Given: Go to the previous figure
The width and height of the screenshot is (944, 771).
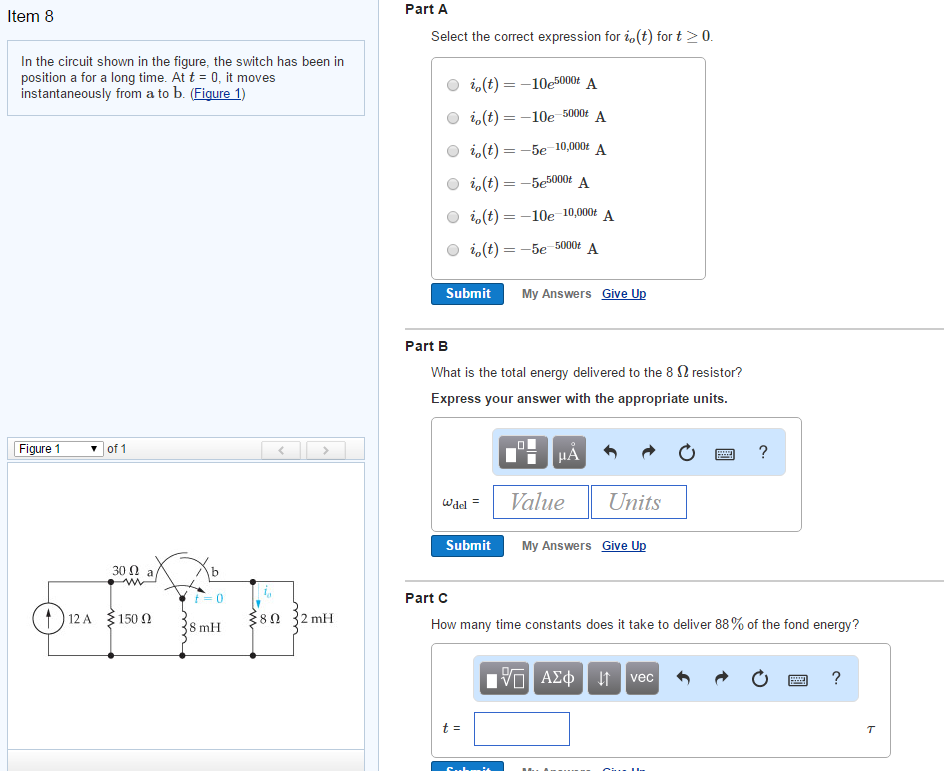Looking at the screenshot, I should (x=281, y=450).
